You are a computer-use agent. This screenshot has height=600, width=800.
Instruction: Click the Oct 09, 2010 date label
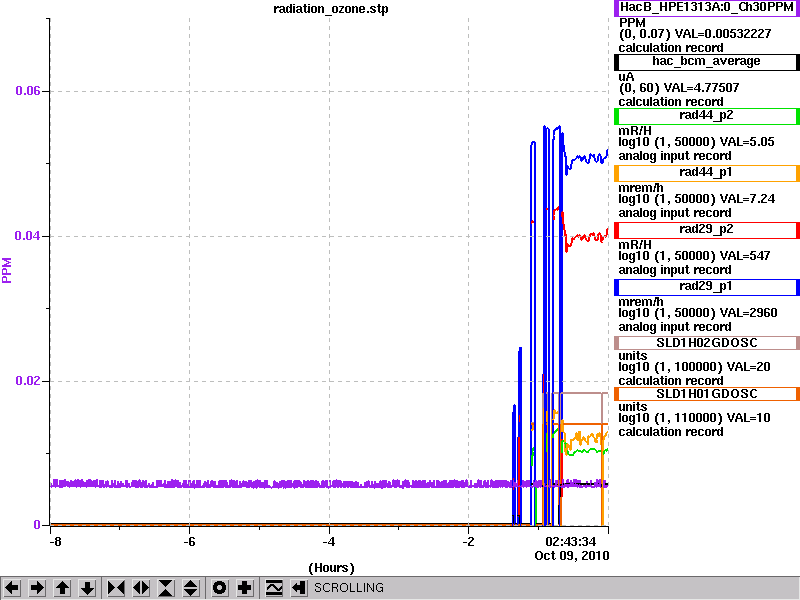coord(571,556)
